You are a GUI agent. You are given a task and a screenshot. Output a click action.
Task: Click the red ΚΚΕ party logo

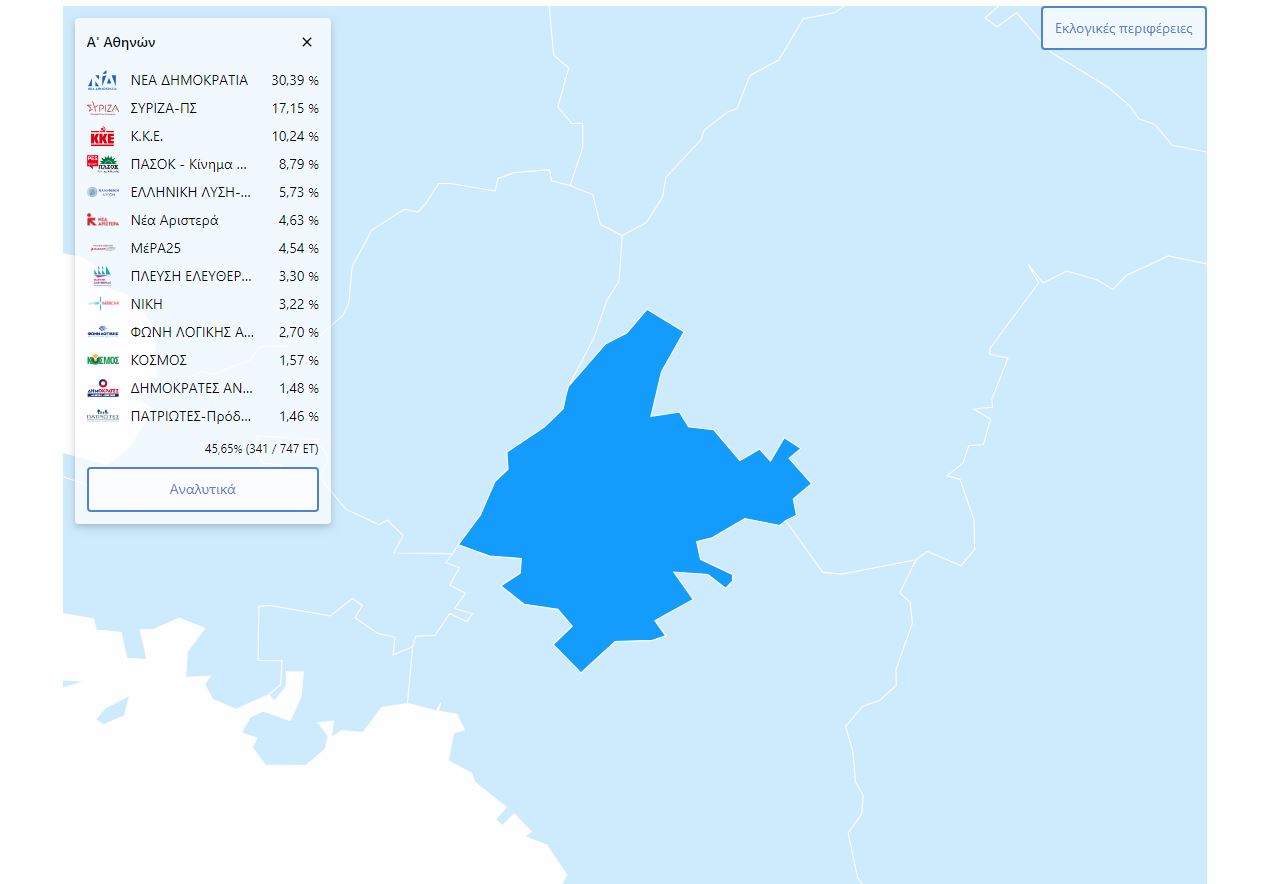pos(103,136)
